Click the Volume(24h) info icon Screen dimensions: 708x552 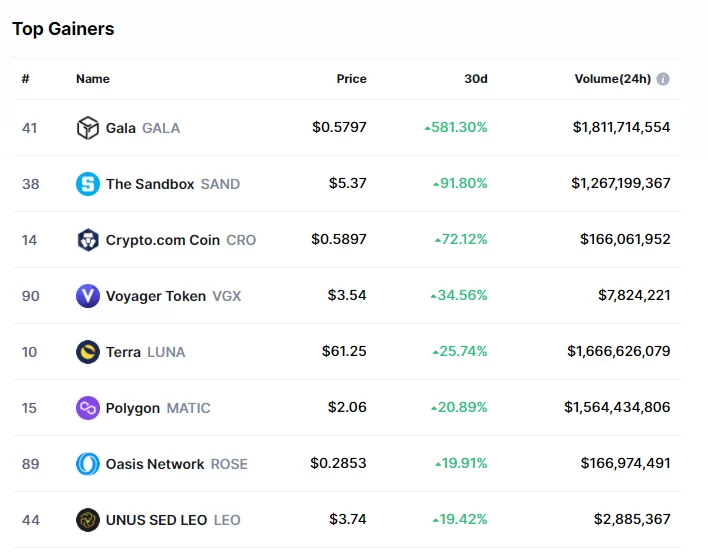[x=663, y=79]
